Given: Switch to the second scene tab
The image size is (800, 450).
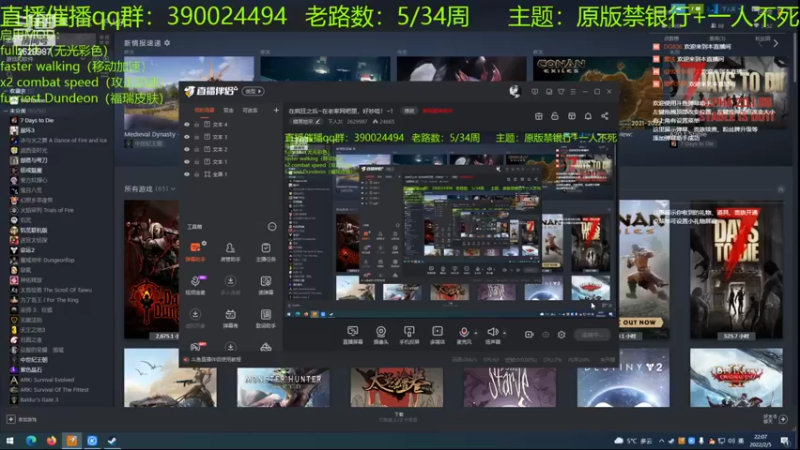Looking at the screenshot, I should point(229,110).
